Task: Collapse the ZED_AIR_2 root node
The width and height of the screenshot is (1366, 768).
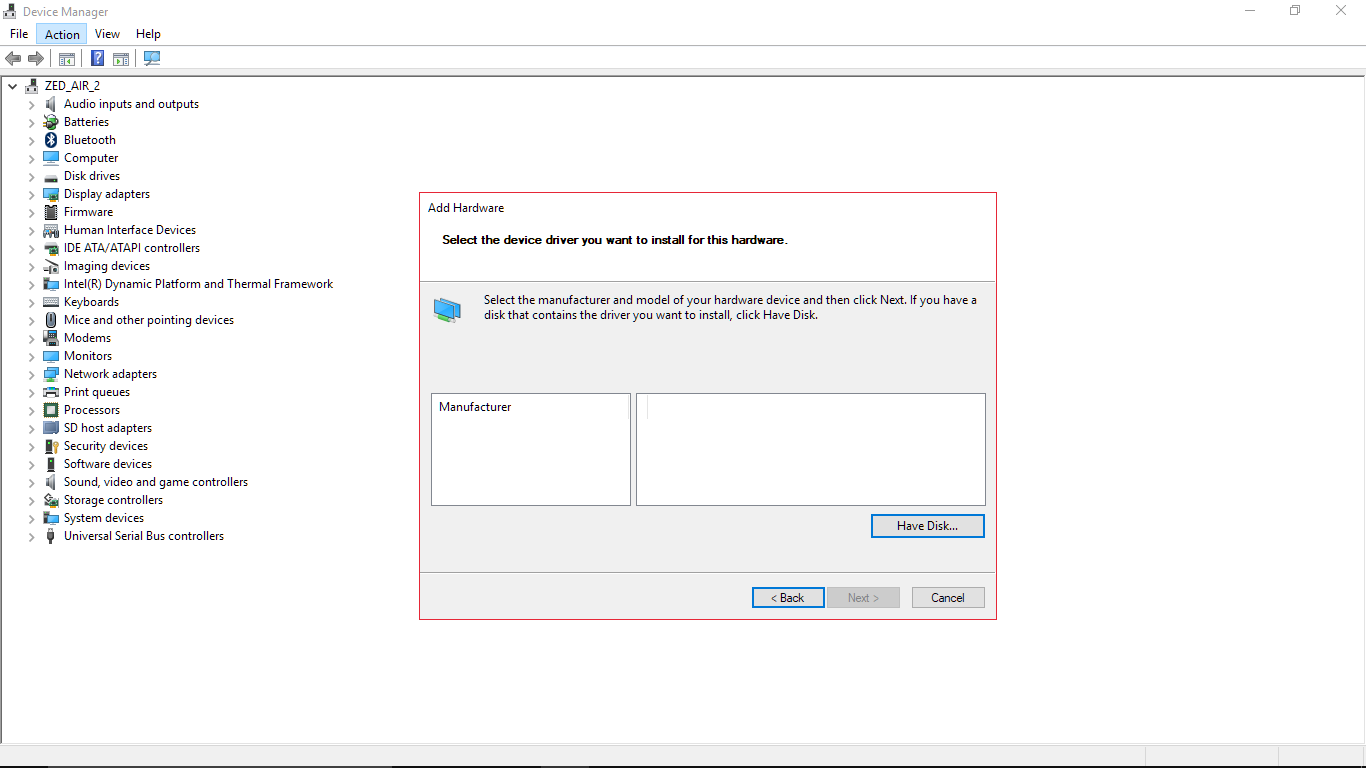Action: pyautogui.click(x=12, y=87)
